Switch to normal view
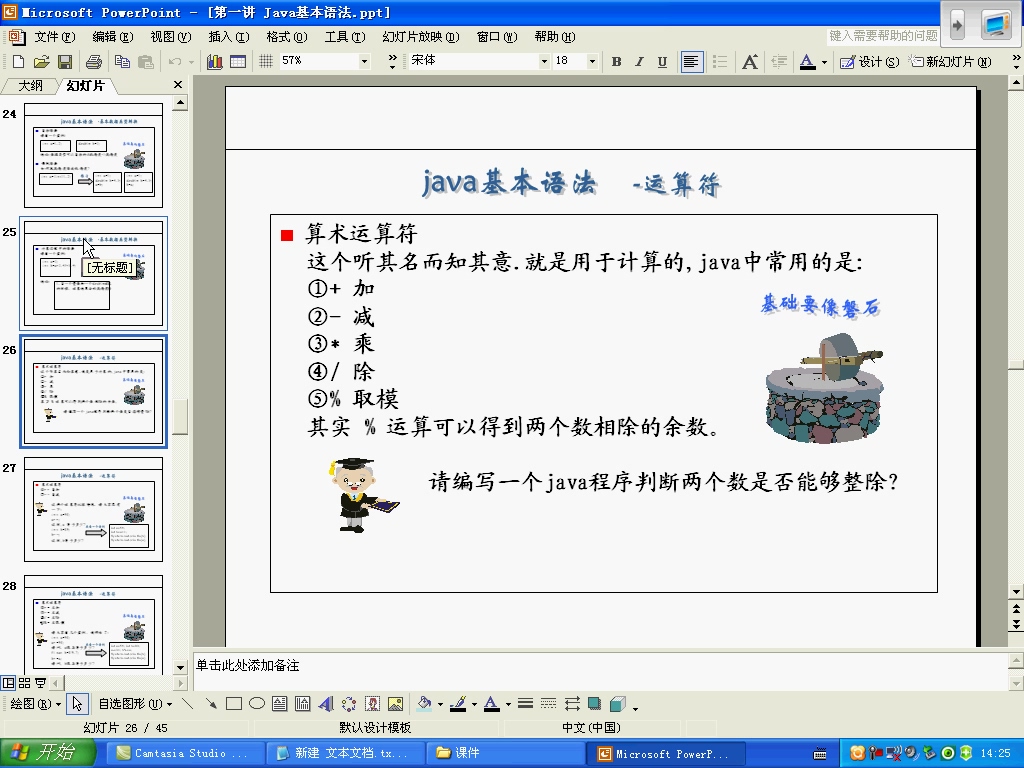Image resolution: width=1024 pixels, height=768 pixels. (8, 683)
